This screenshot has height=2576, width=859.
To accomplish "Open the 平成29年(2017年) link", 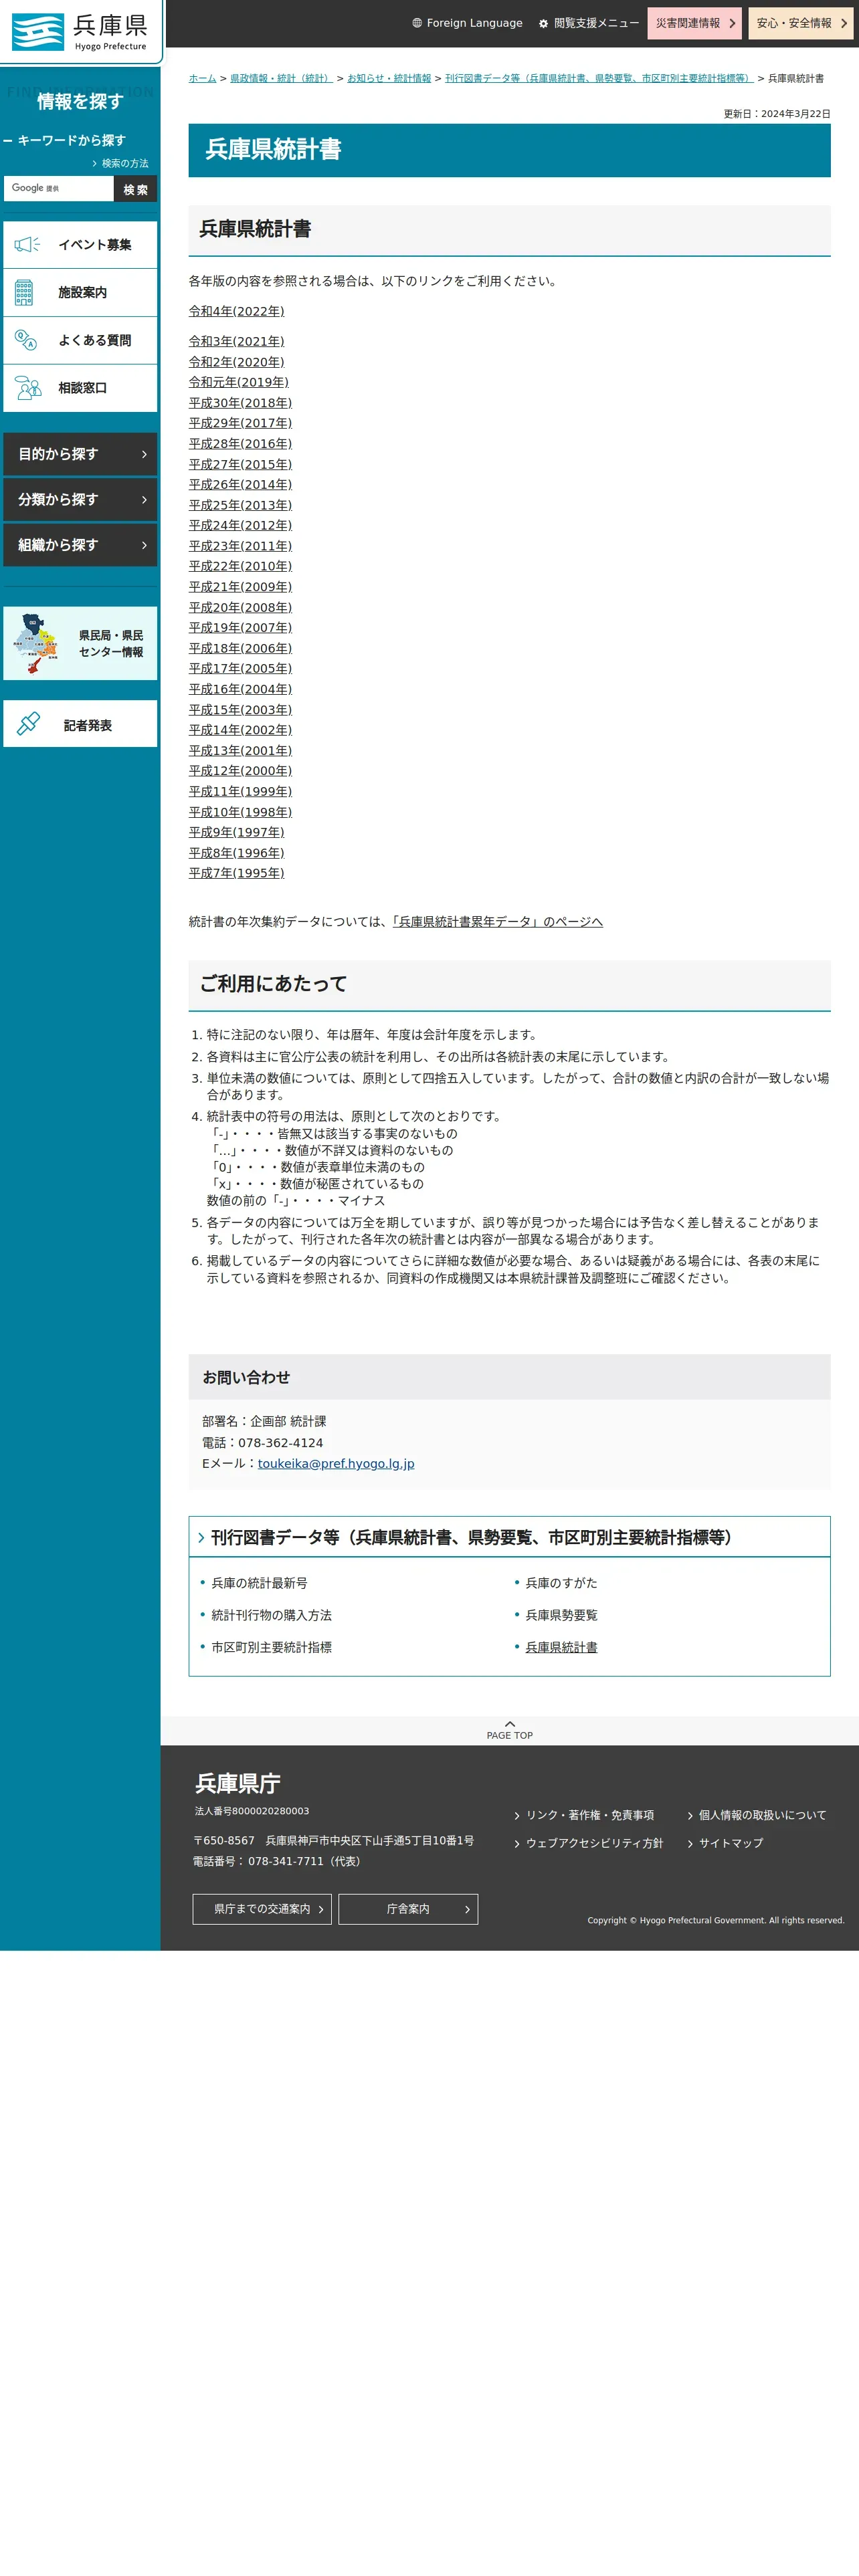I will (241, 423).
